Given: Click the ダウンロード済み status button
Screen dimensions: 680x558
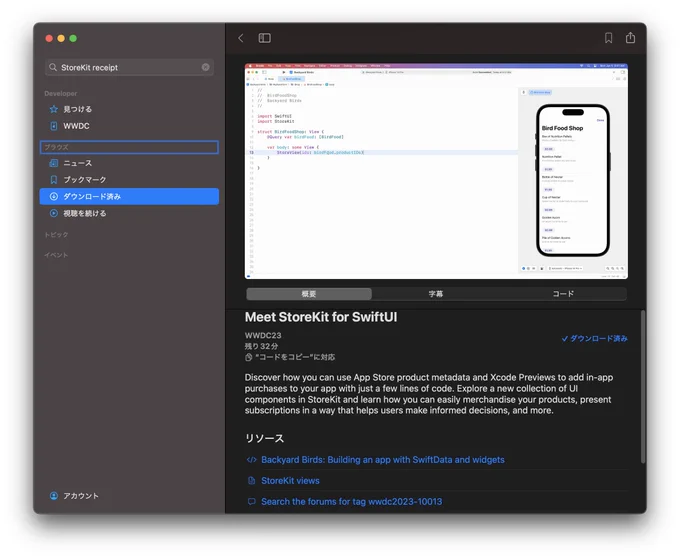Looking at the screenshot, I should coord(595,339).
